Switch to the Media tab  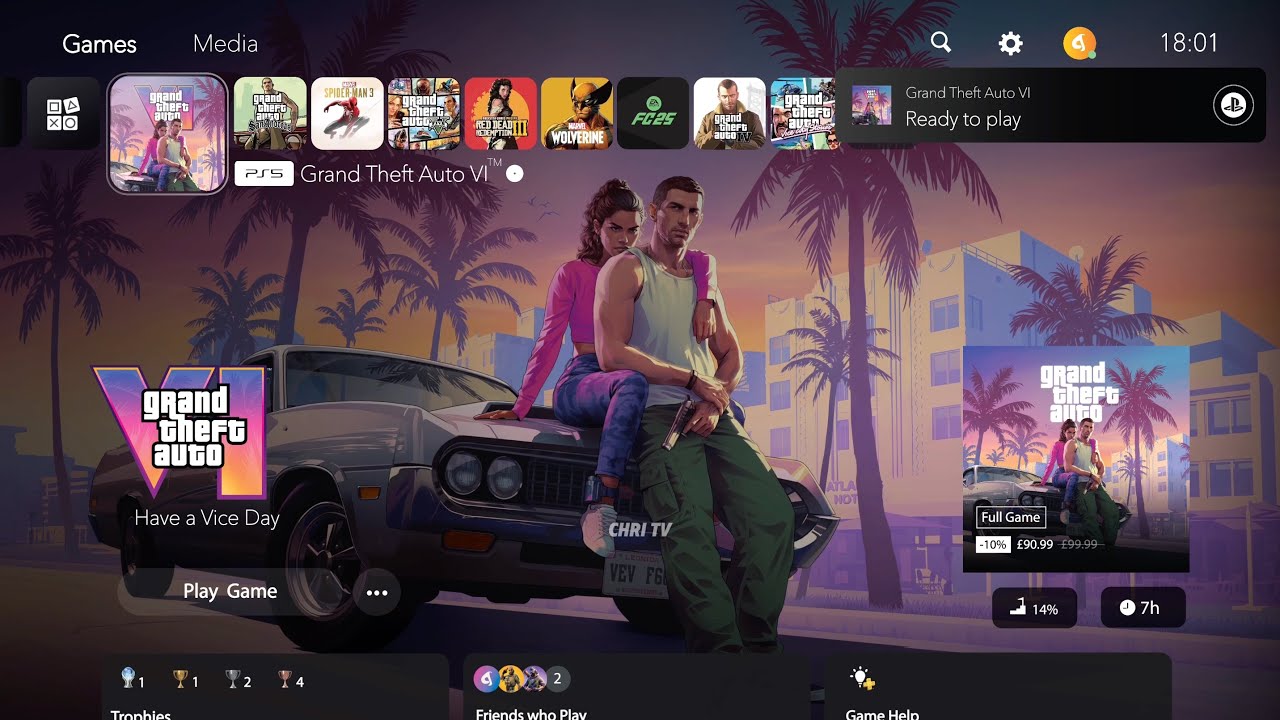(x=225, y=44)
